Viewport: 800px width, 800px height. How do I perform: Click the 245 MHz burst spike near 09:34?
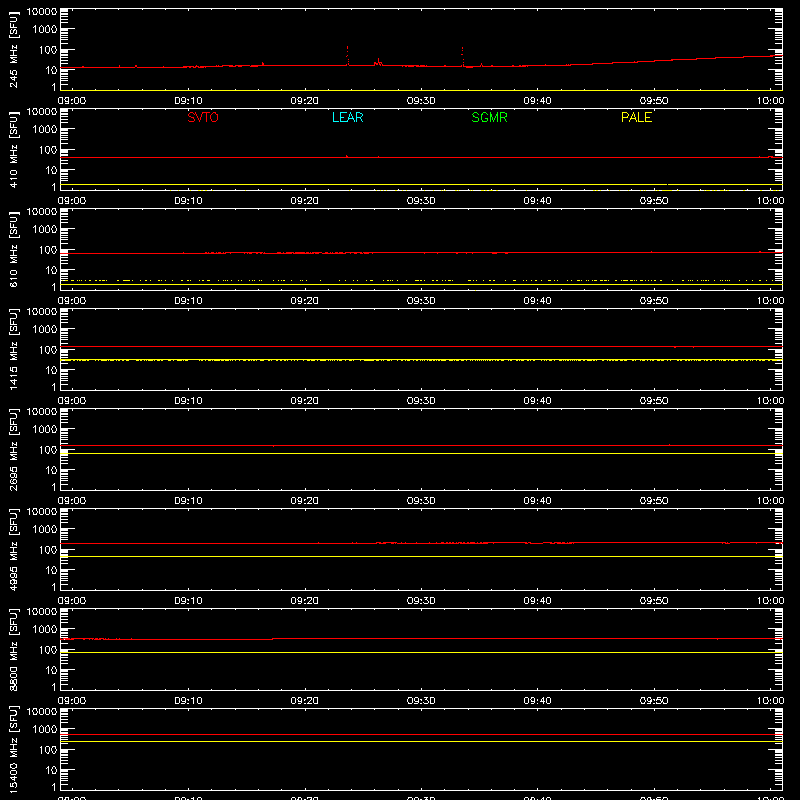pyautogui.click(x=462, y=56)
